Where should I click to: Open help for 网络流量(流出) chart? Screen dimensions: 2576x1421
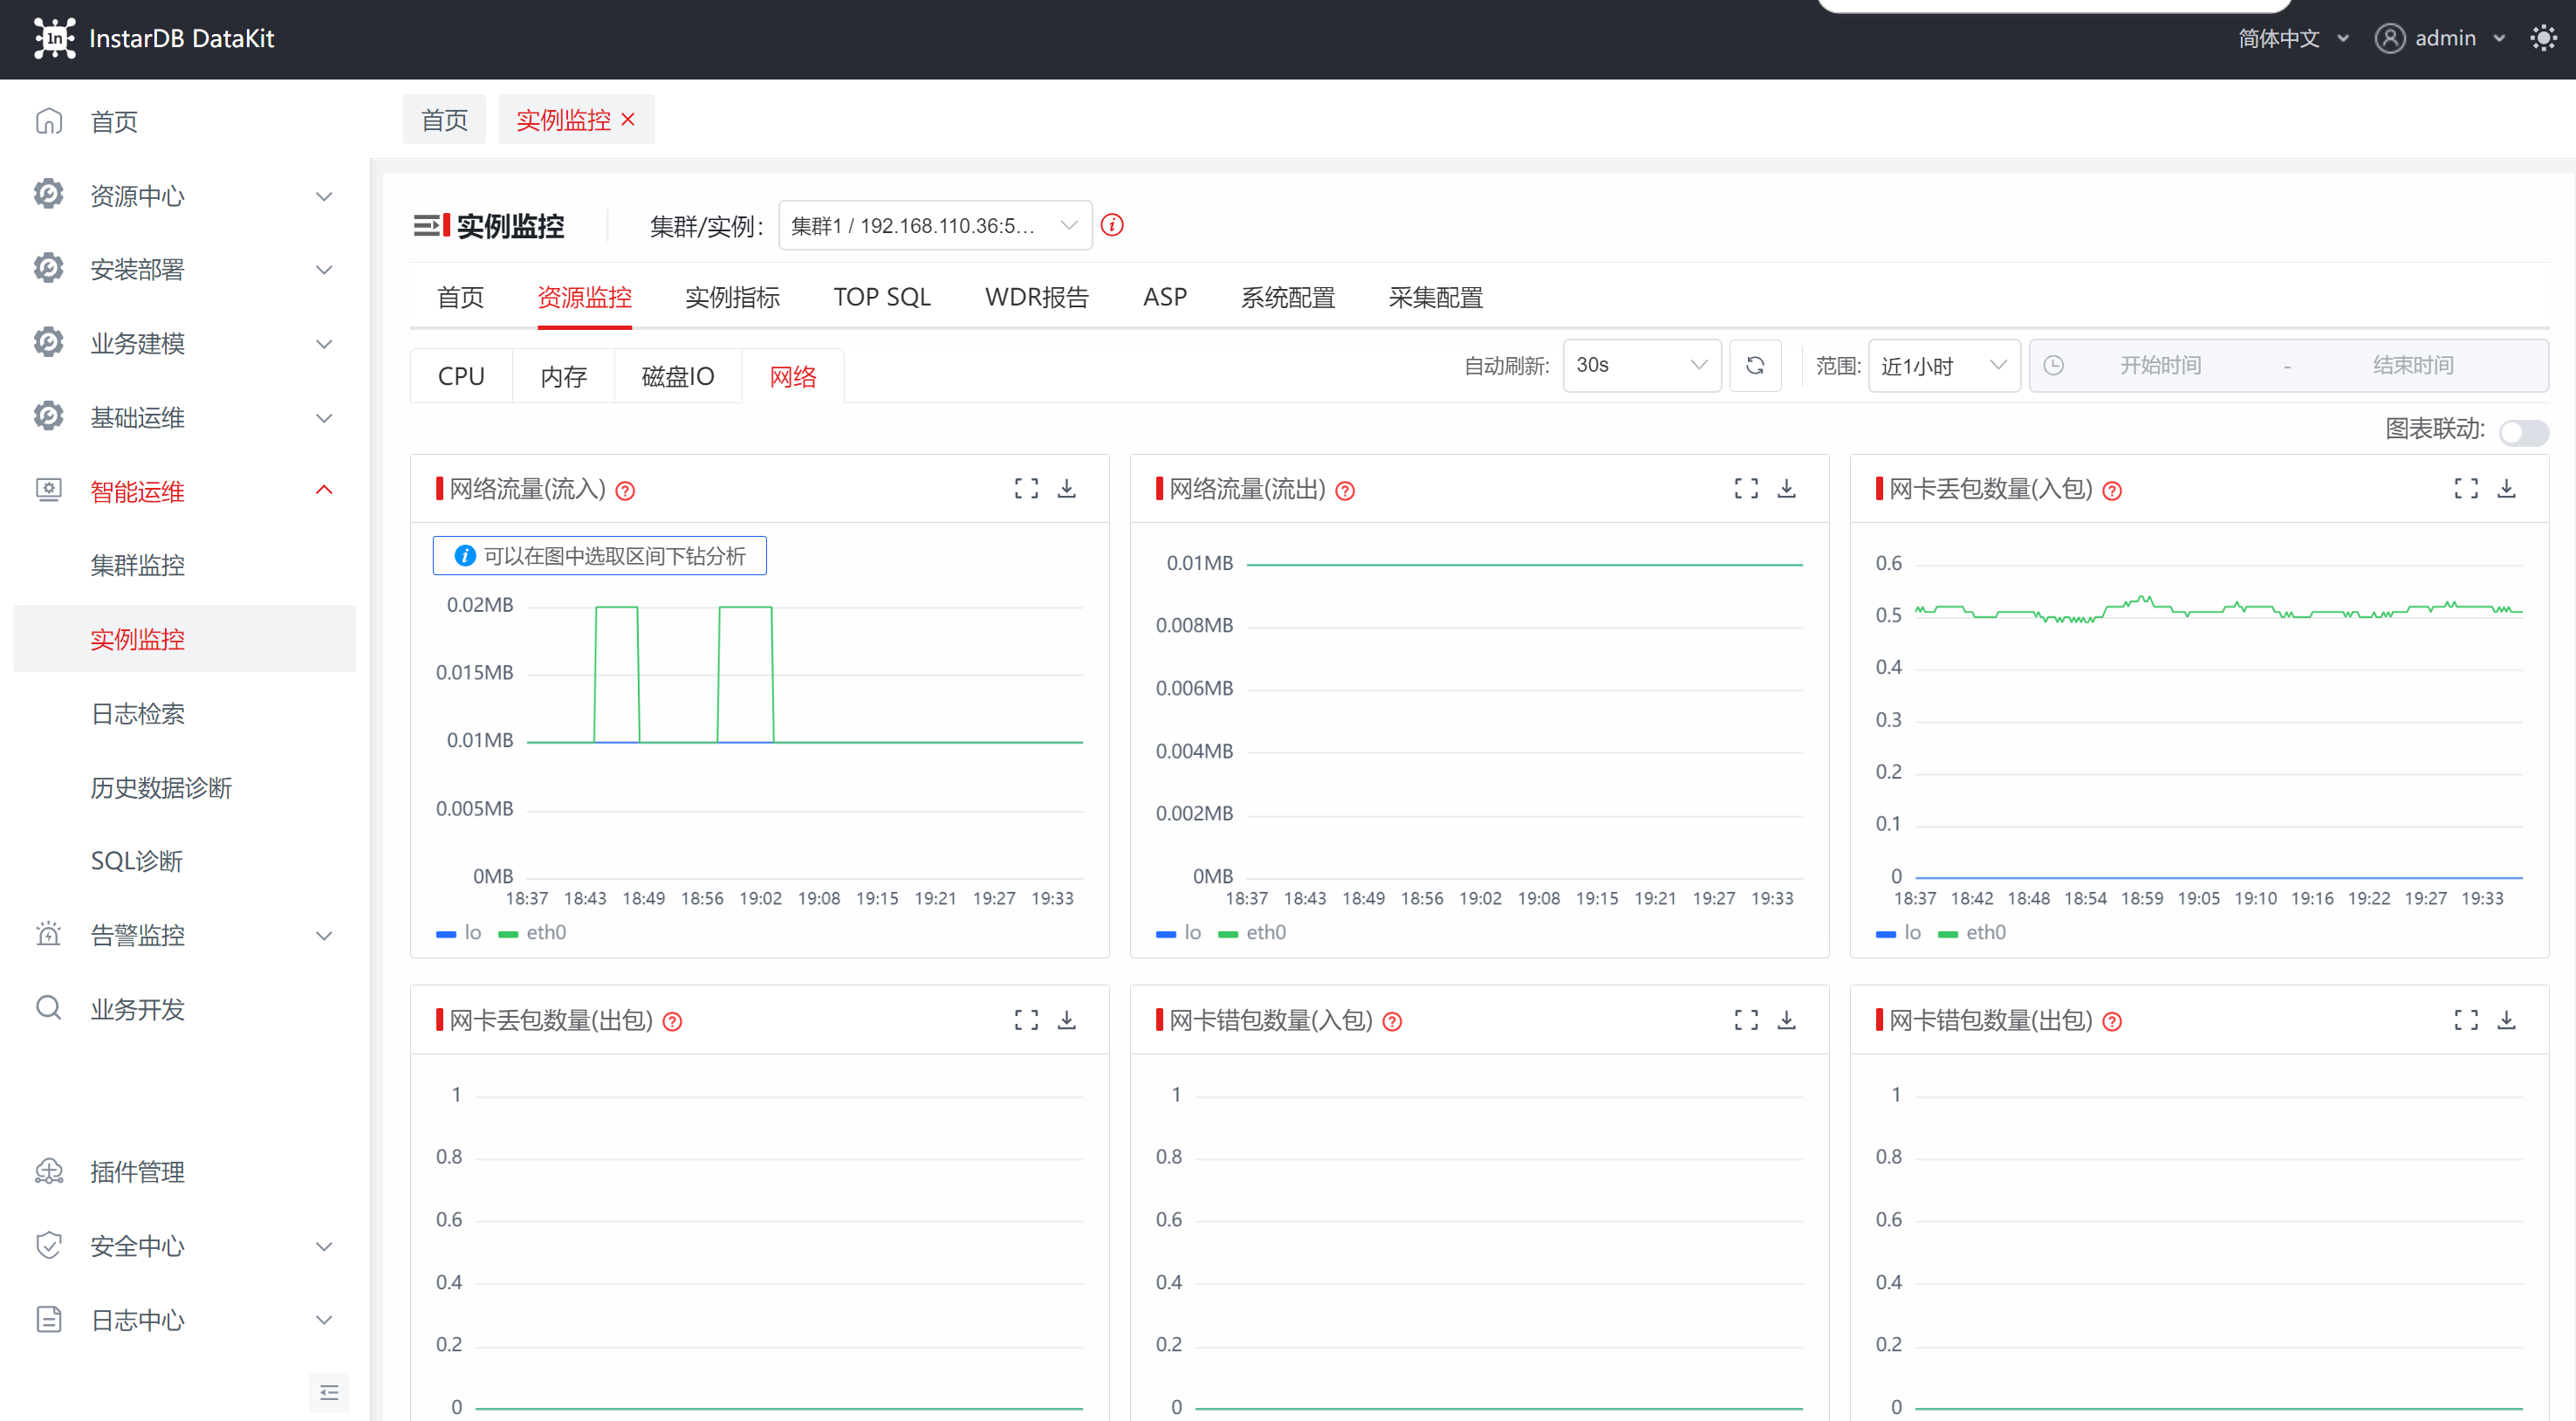point(1345,490)
